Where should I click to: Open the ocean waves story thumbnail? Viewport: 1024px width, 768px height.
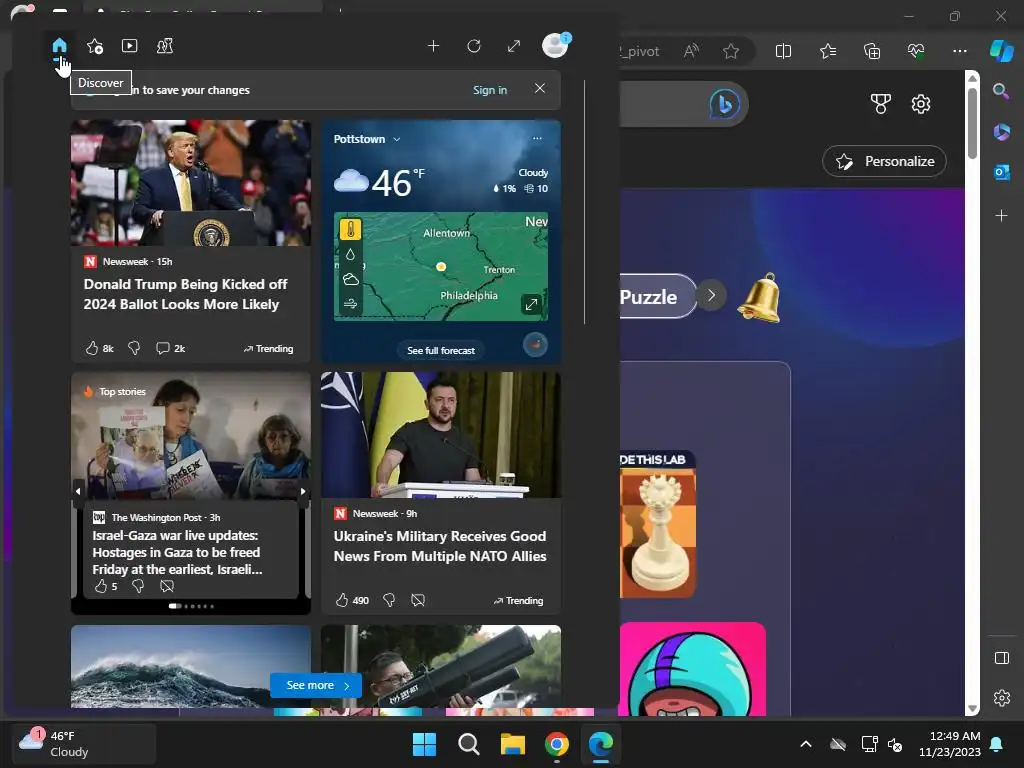[x=191, y=666]
